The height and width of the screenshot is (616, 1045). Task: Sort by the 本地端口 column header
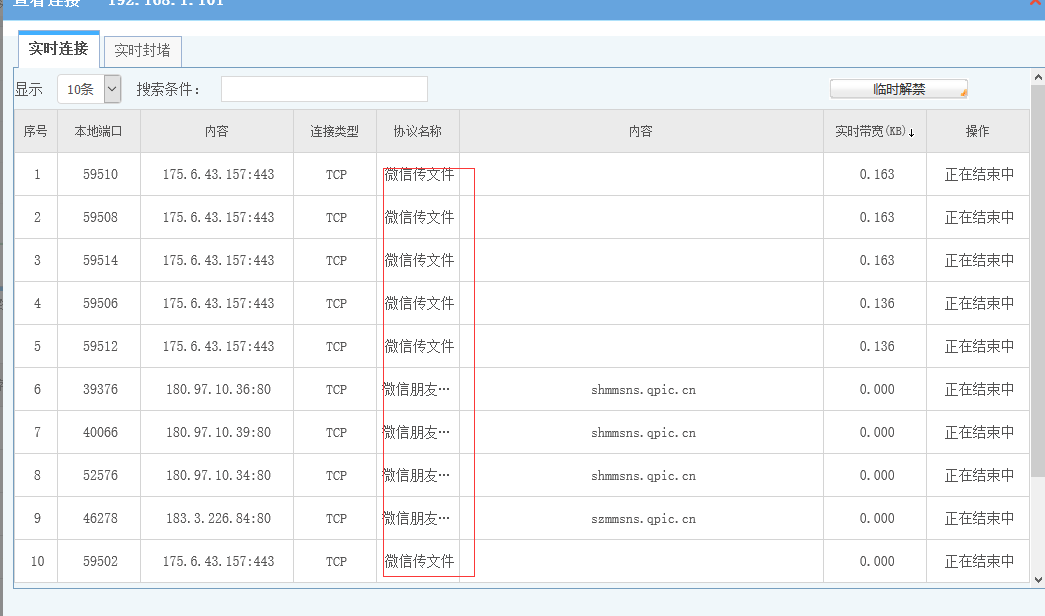(98, 131)
